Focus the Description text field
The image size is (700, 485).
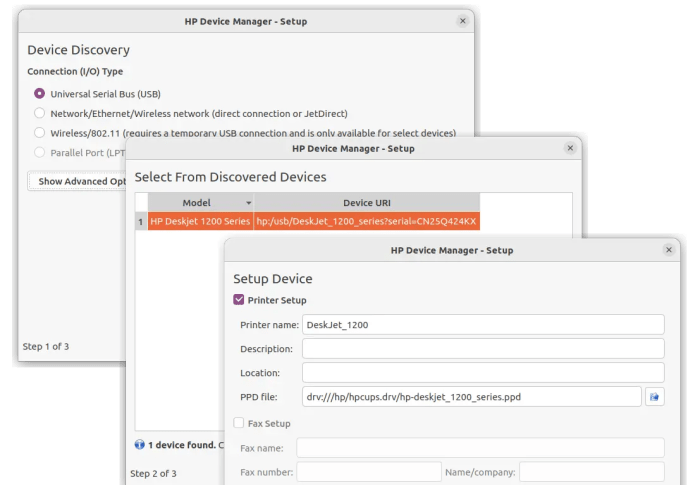(483, 349)
